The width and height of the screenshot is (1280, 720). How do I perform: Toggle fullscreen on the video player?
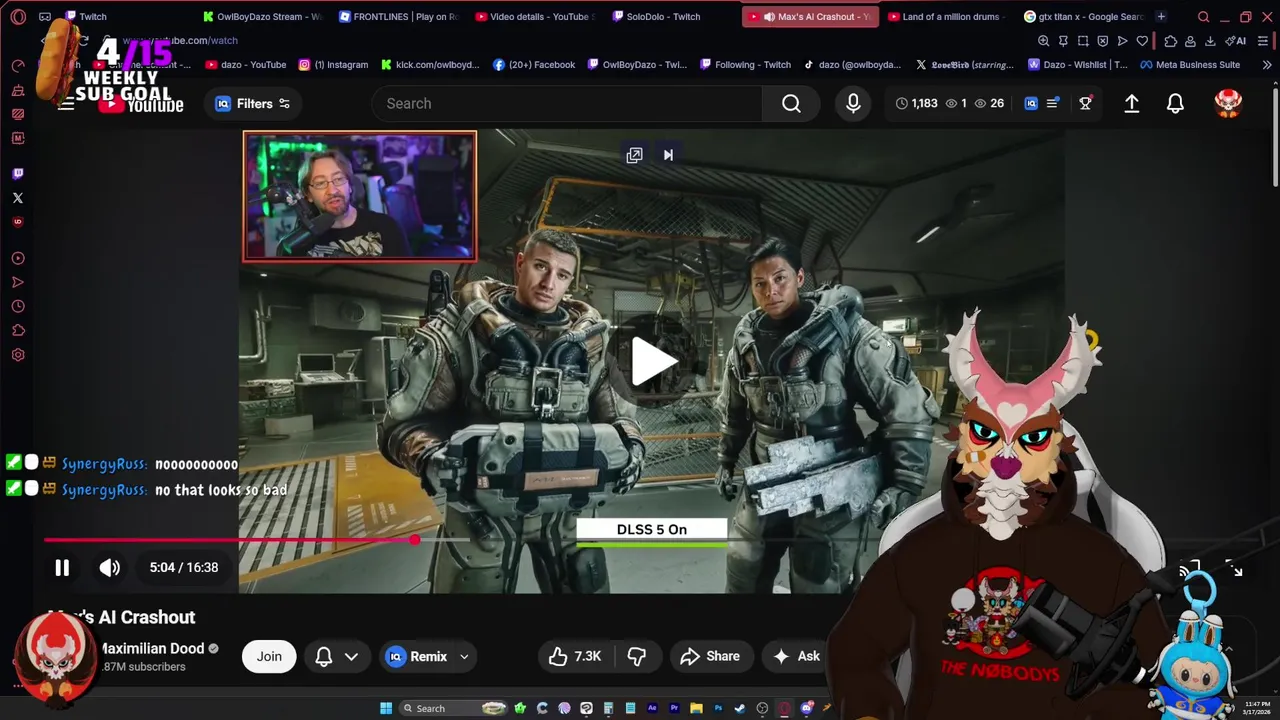pos(1234,569)
